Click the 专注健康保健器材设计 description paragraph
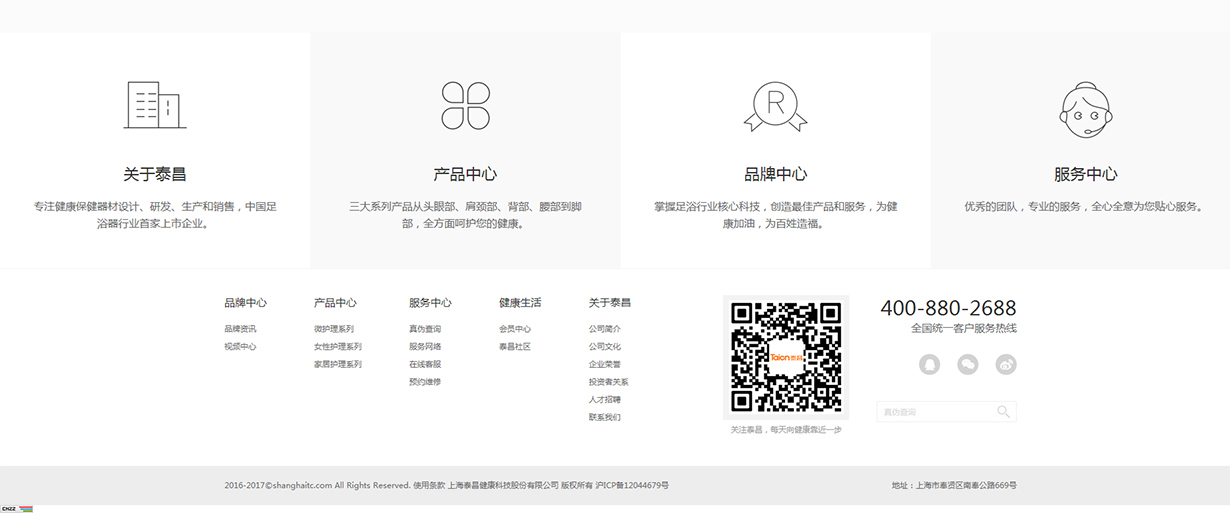Image resolution: width=1230 pixels, height=513 pixels. 155,215
